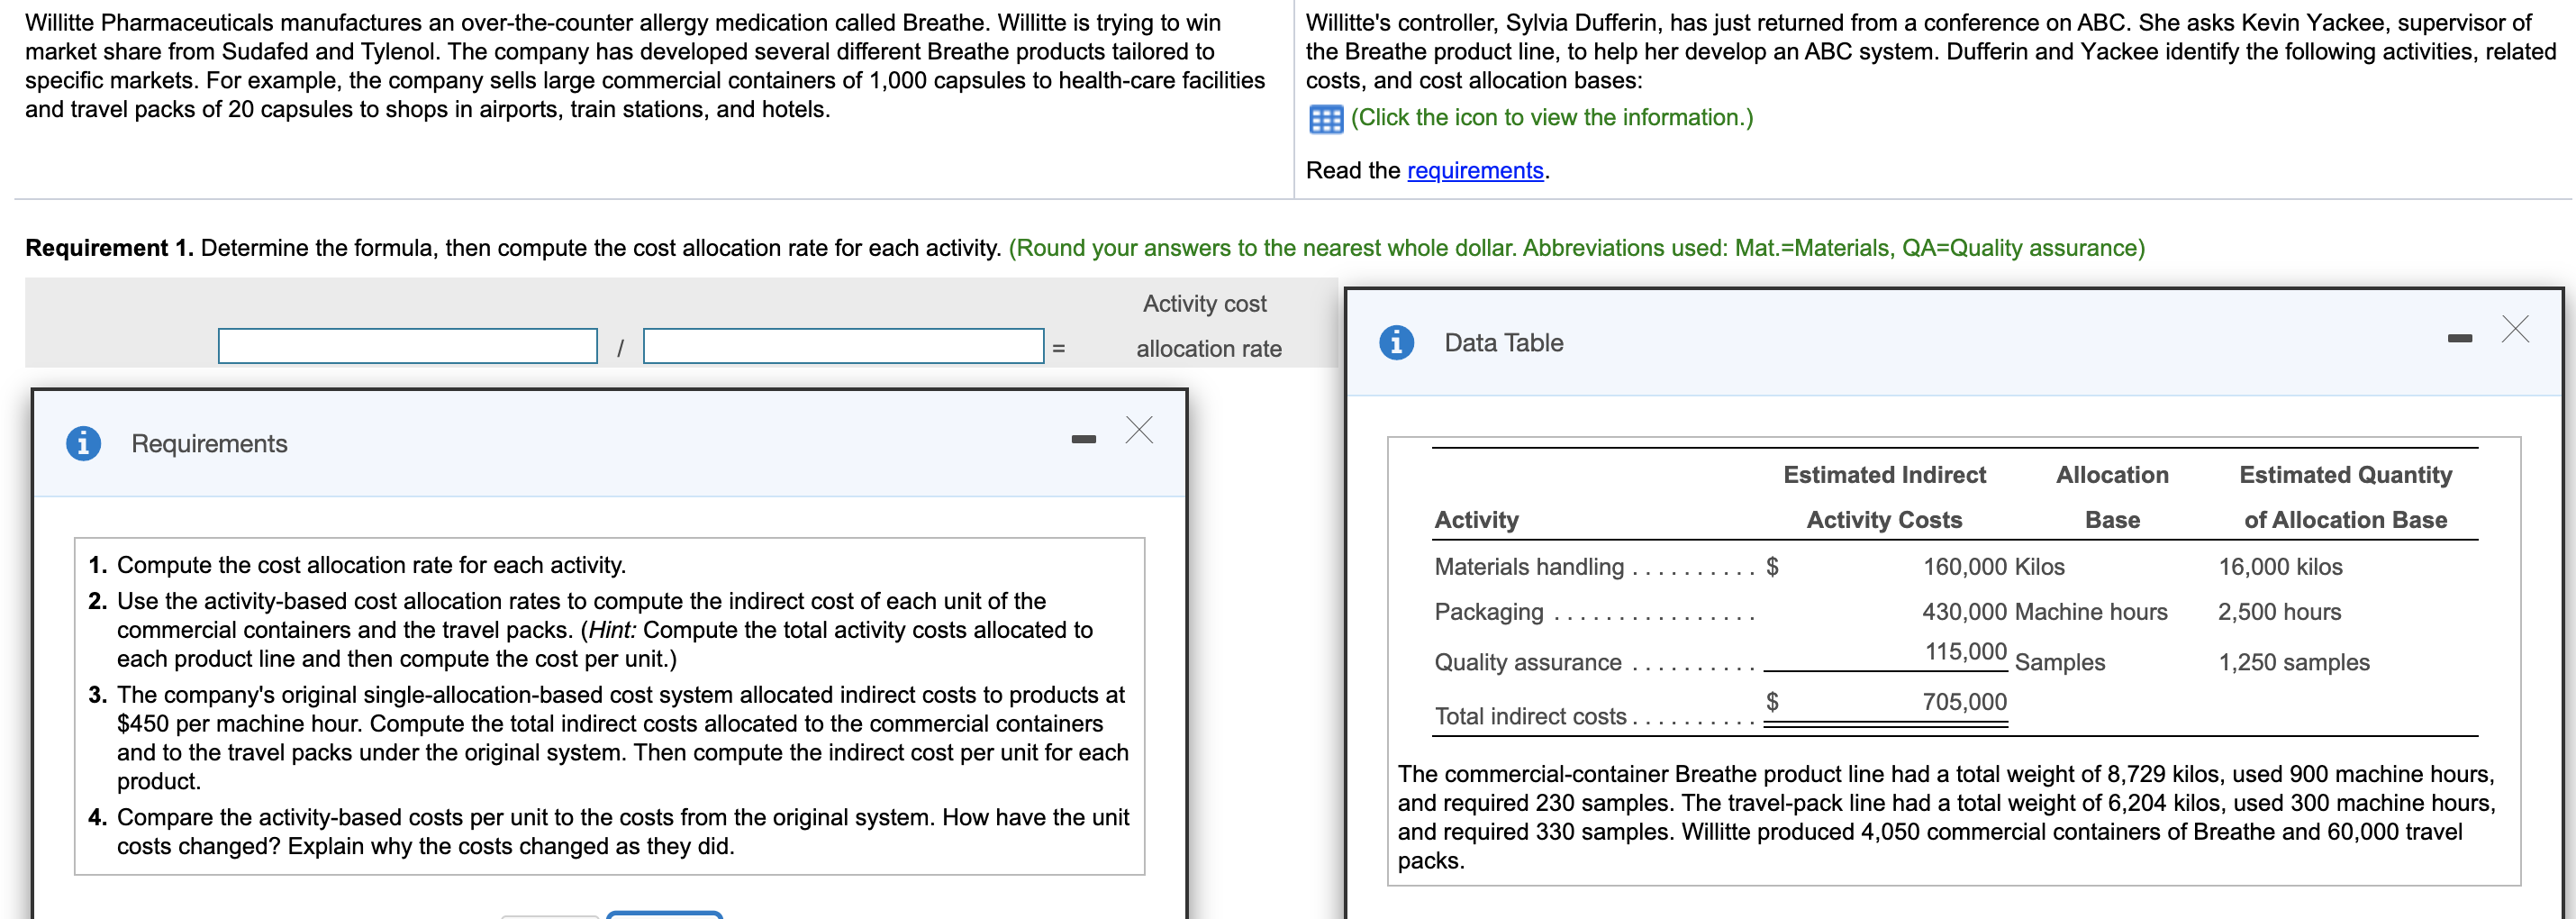Click the 'Estimated Indirect Activity Costs' column header

click(1884, 497)
